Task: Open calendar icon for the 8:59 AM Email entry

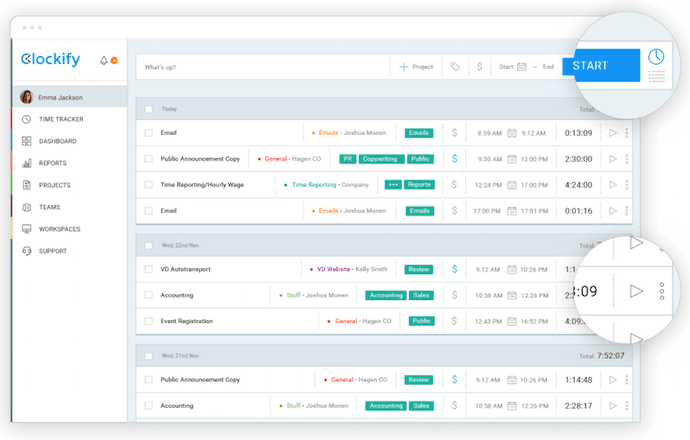Action: 511,132
